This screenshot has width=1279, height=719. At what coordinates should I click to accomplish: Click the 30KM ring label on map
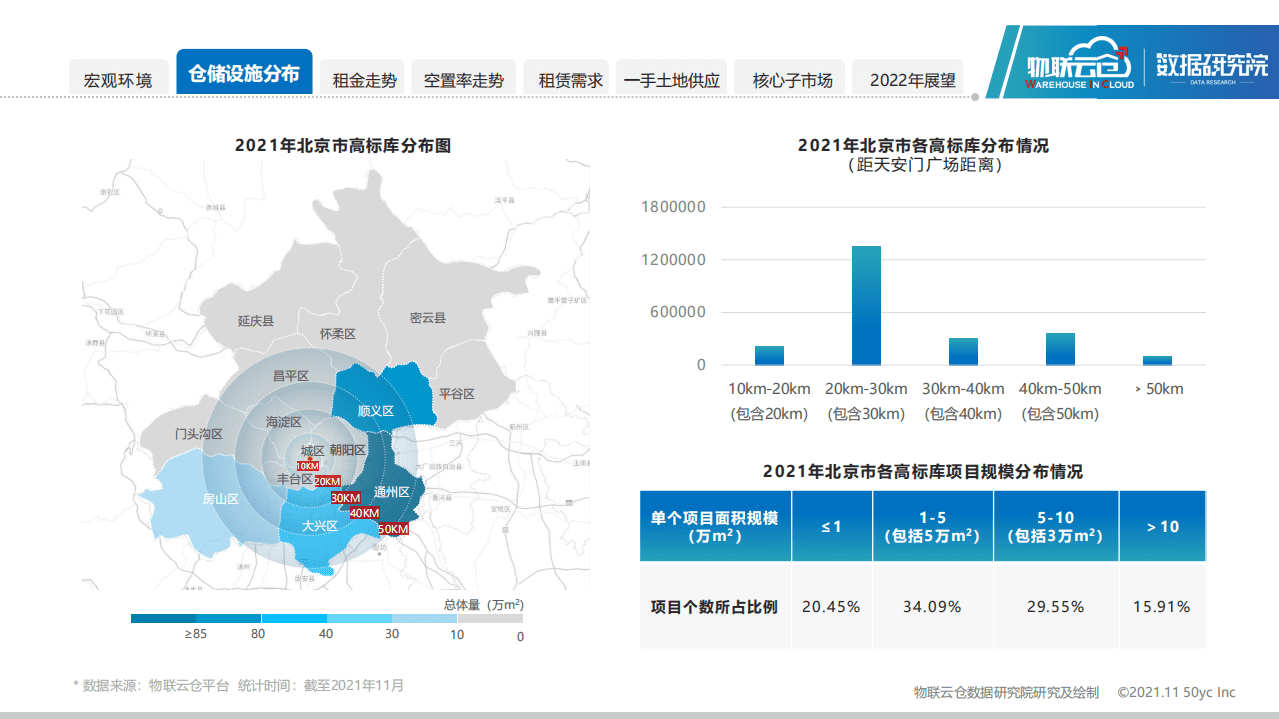[x=346, y=497]
